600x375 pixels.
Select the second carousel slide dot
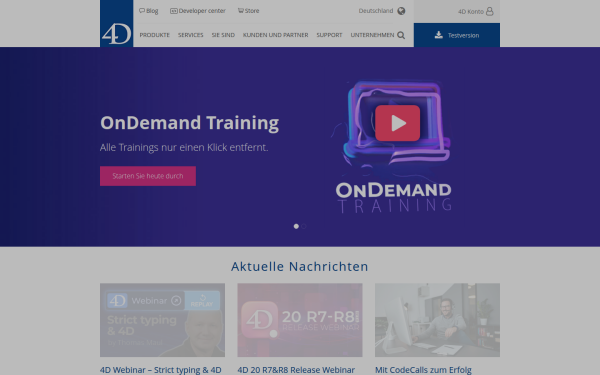(304, 227)
